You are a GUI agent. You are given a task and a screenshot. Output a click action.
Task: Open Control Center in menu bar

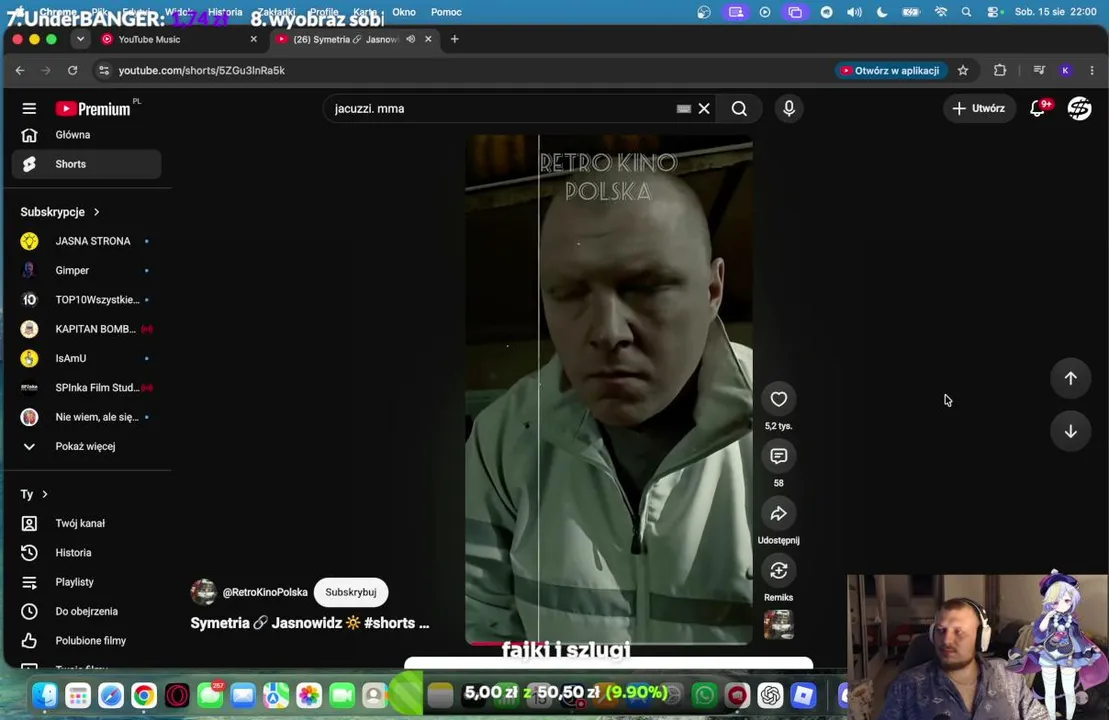pos(995,12)
